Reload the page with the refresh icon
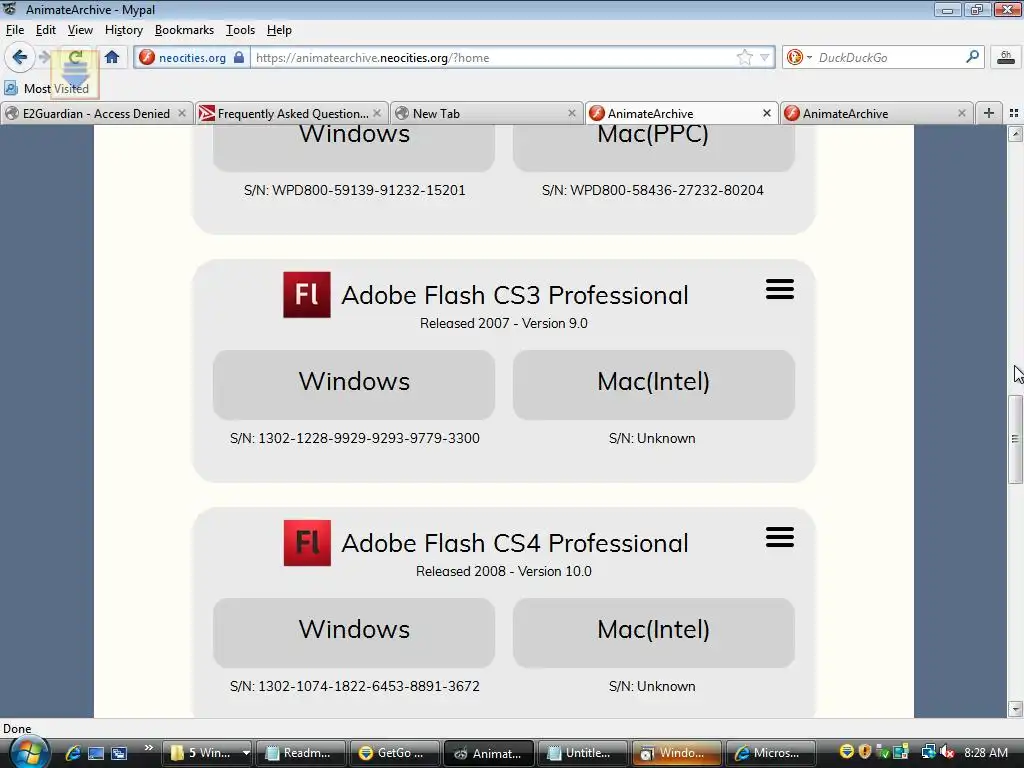1024x768 pixels. click(x=75, y=57)
